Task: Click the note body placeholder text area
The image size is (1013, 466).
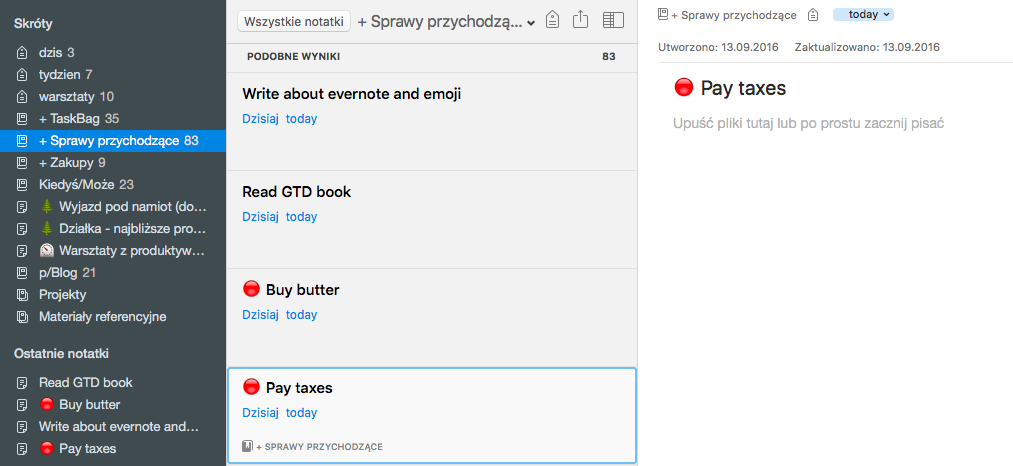Action: click(x=809, y=123)
